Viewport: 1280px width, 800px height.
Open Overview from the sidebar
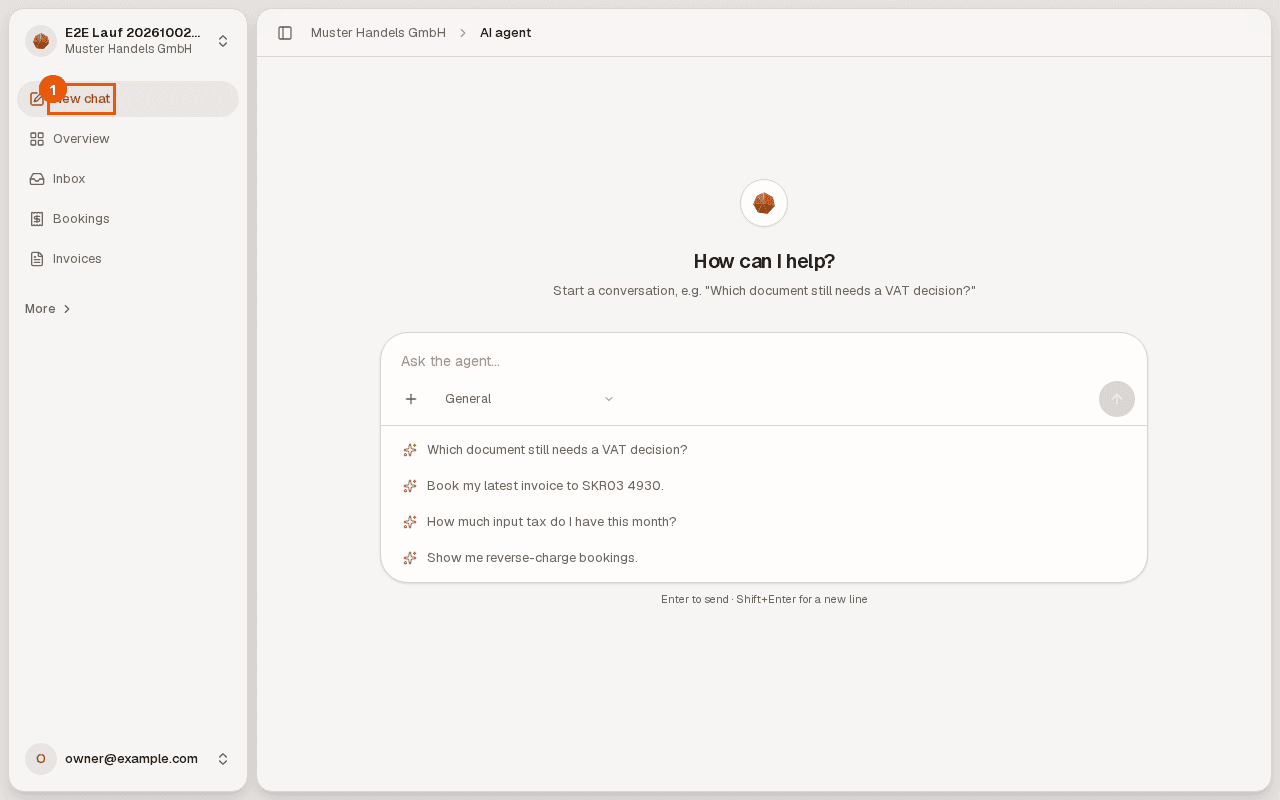tap(128, 139)
